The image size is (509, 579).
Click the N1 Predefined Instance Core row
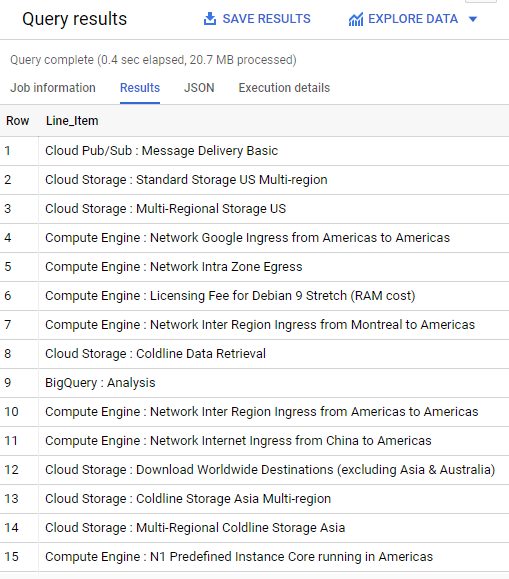(x=254, y=557)
